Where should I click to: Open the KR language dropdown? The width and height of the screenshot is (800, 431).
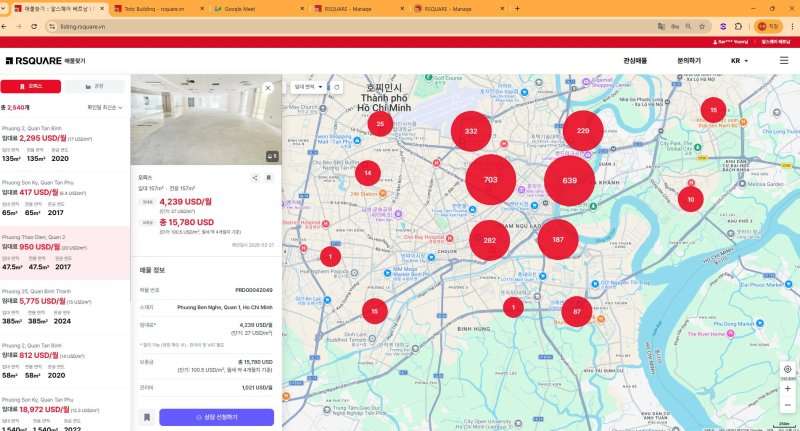[741, 61]
